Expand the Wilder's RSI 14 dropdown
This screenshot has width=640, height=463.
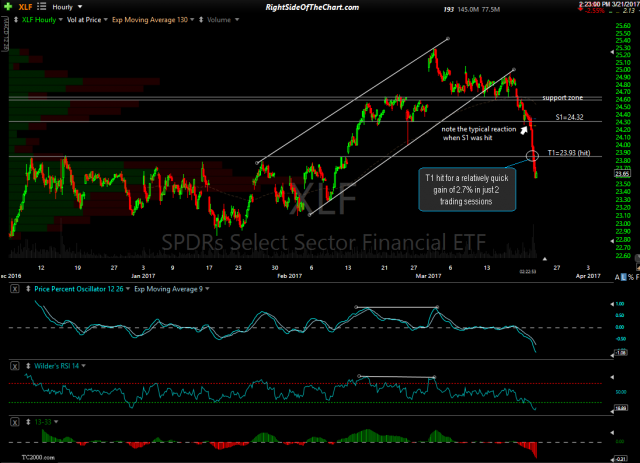(x=84, y=366)
